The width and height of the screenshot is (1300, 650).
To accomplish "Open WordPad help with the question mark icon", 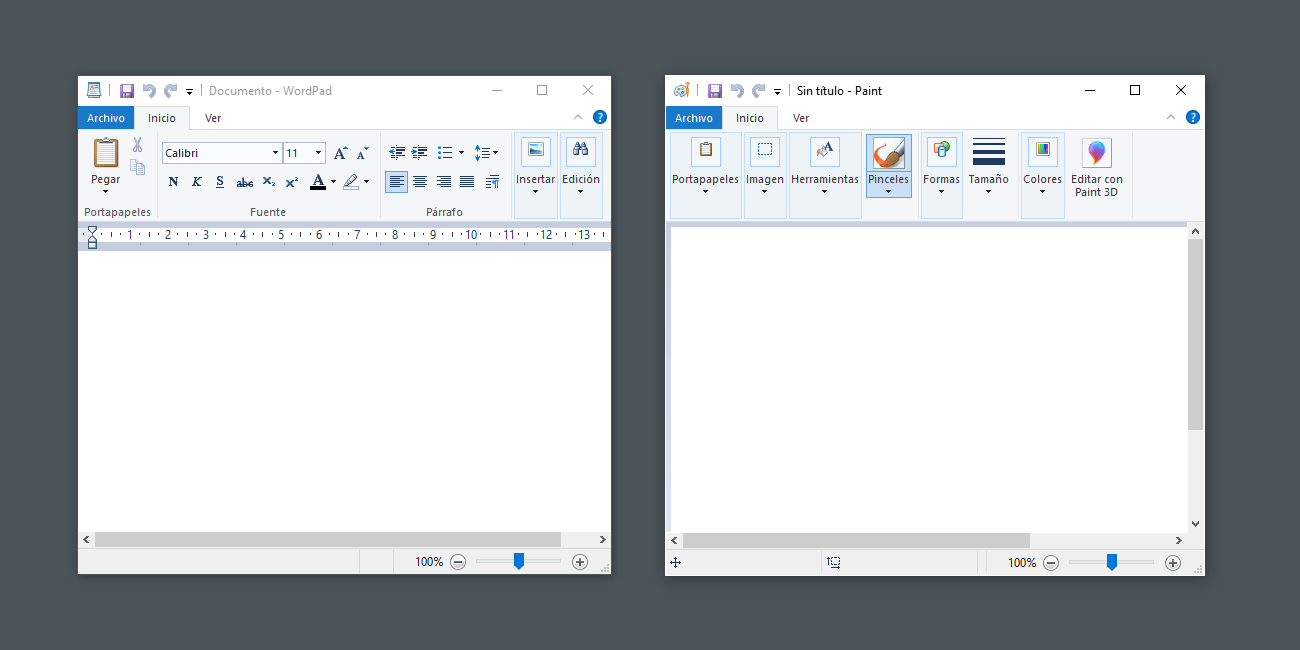I will click(x=600, y=117).
